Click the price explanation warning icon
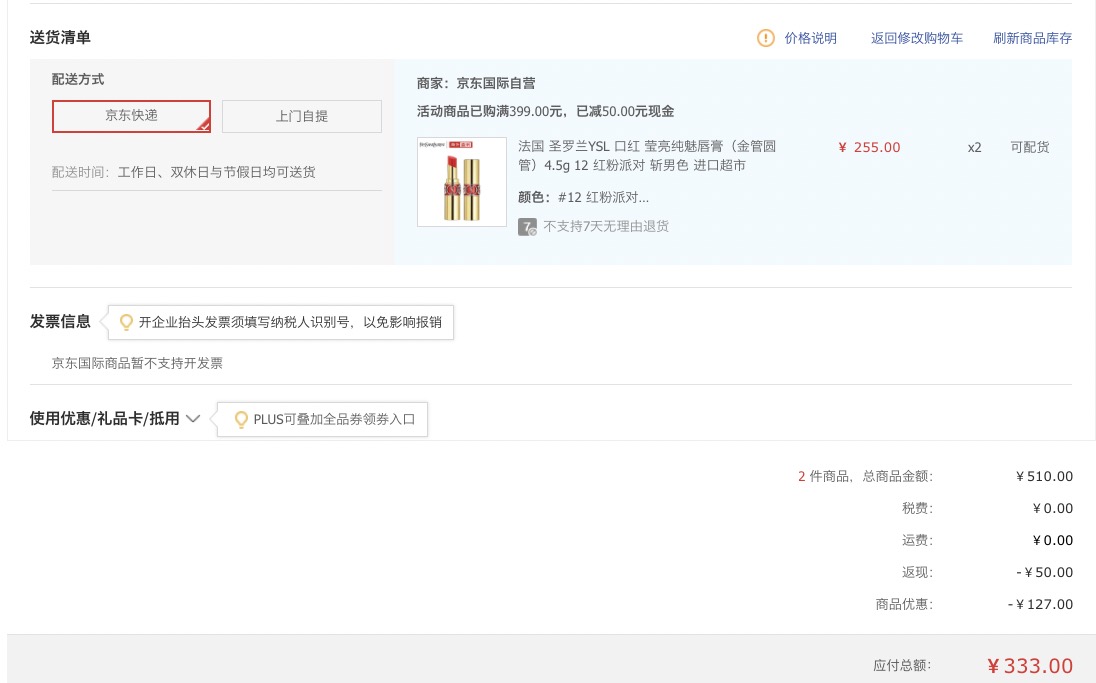This screenshot has width=1096, height=683. point(765,38)
